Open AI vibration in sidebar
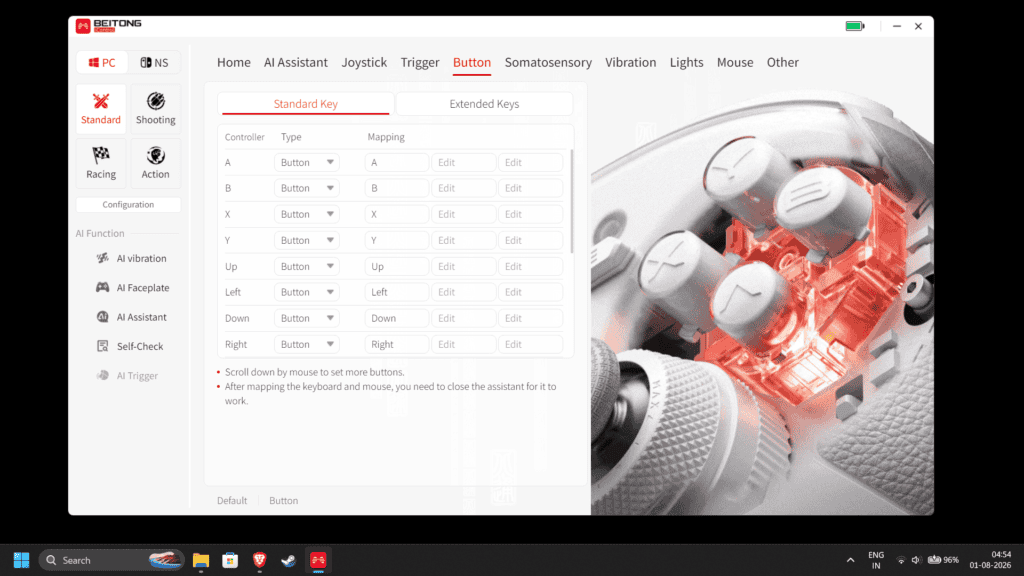Viewport: 1024px width, 576px height. tap(131, 259)
